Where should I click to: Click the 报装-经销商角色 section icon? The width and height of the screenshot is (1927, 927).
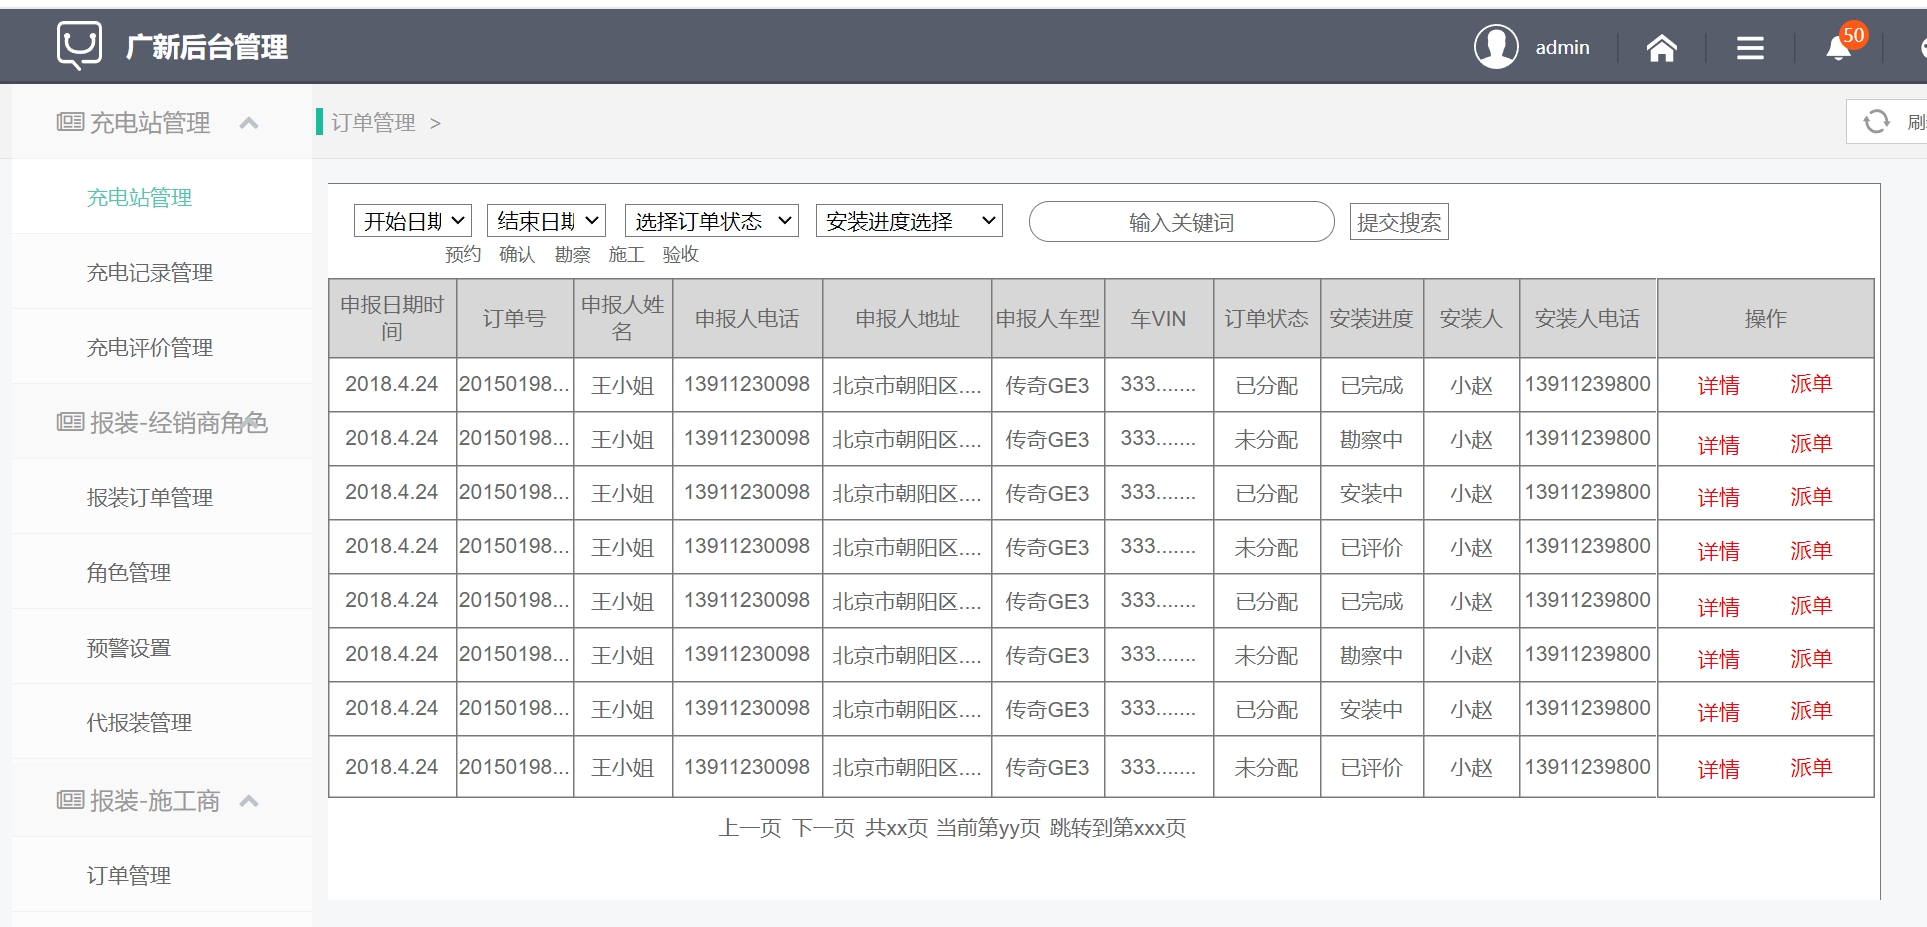[x=70, y=422]
